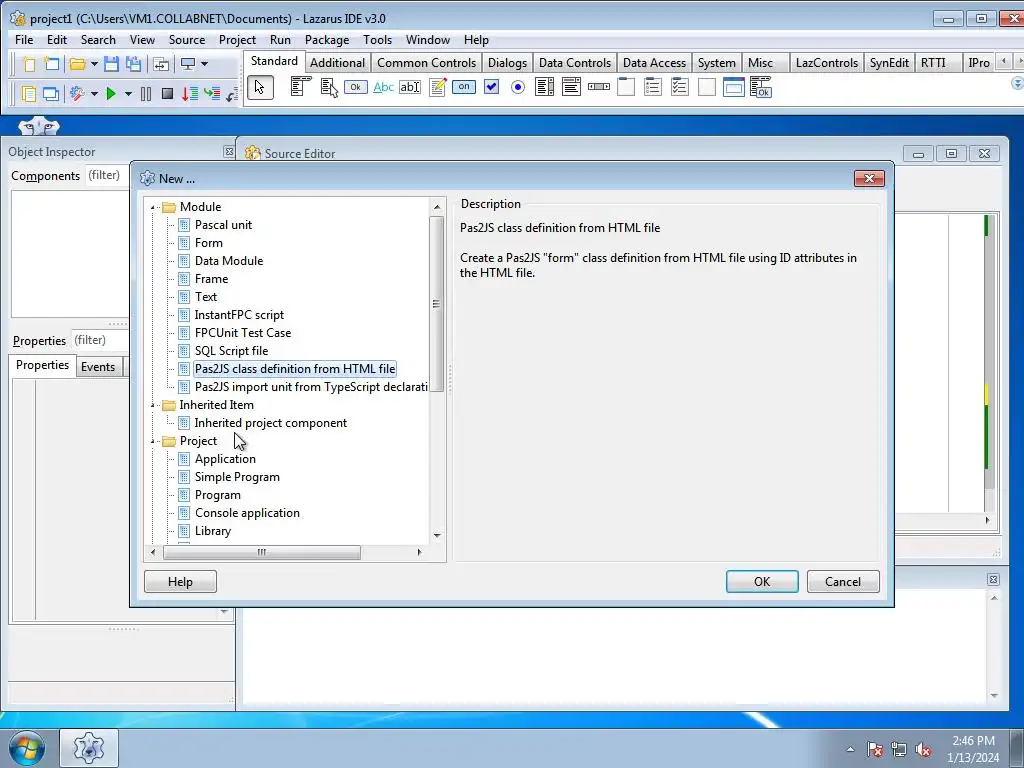Open the Package menu
Screen dimensions: 1024x768
[x=327, y=40]
